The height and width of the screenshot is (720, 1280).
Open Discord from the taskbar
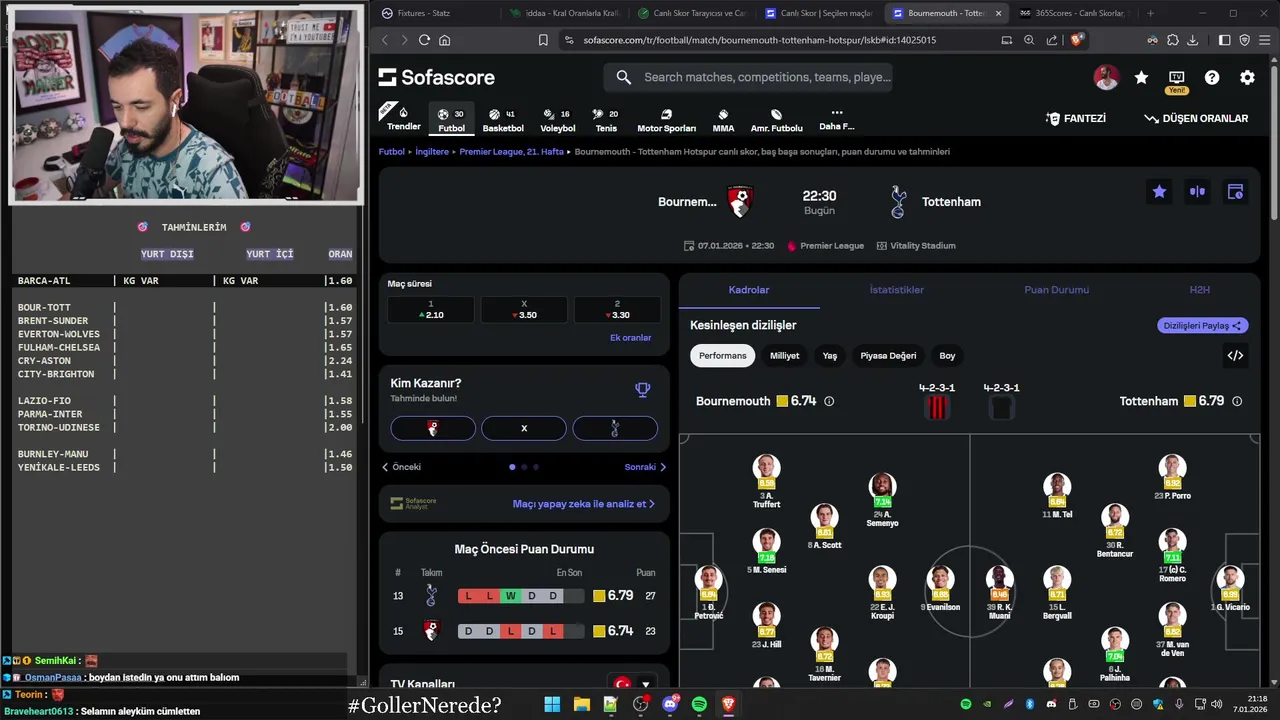pos(670,704)
